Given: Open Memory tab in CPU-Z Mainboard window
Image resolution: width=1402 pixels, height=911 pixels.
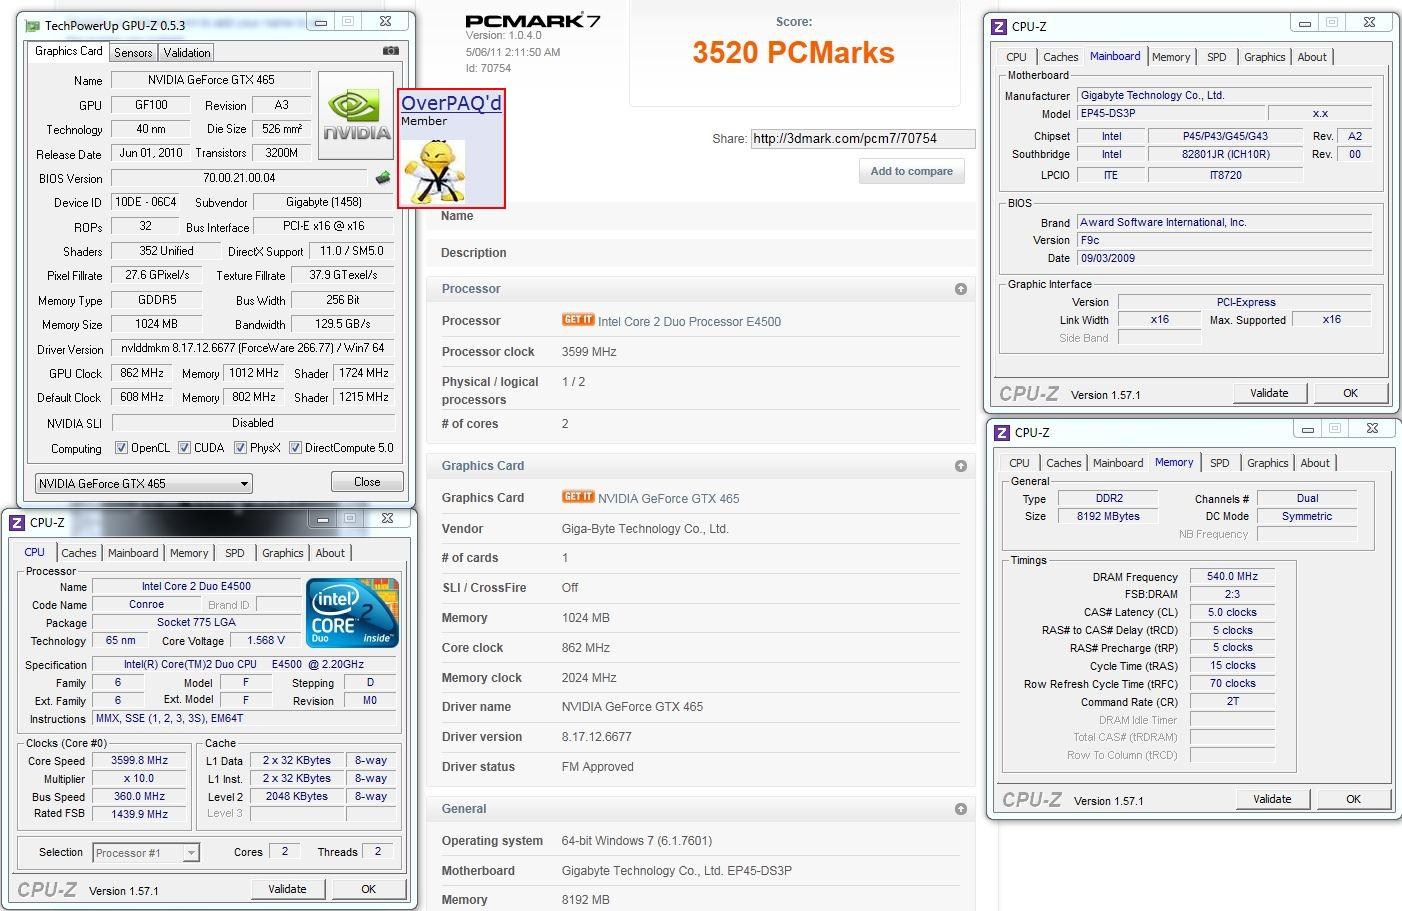Looking at the screenshot, I should [x=1171, y=57].
